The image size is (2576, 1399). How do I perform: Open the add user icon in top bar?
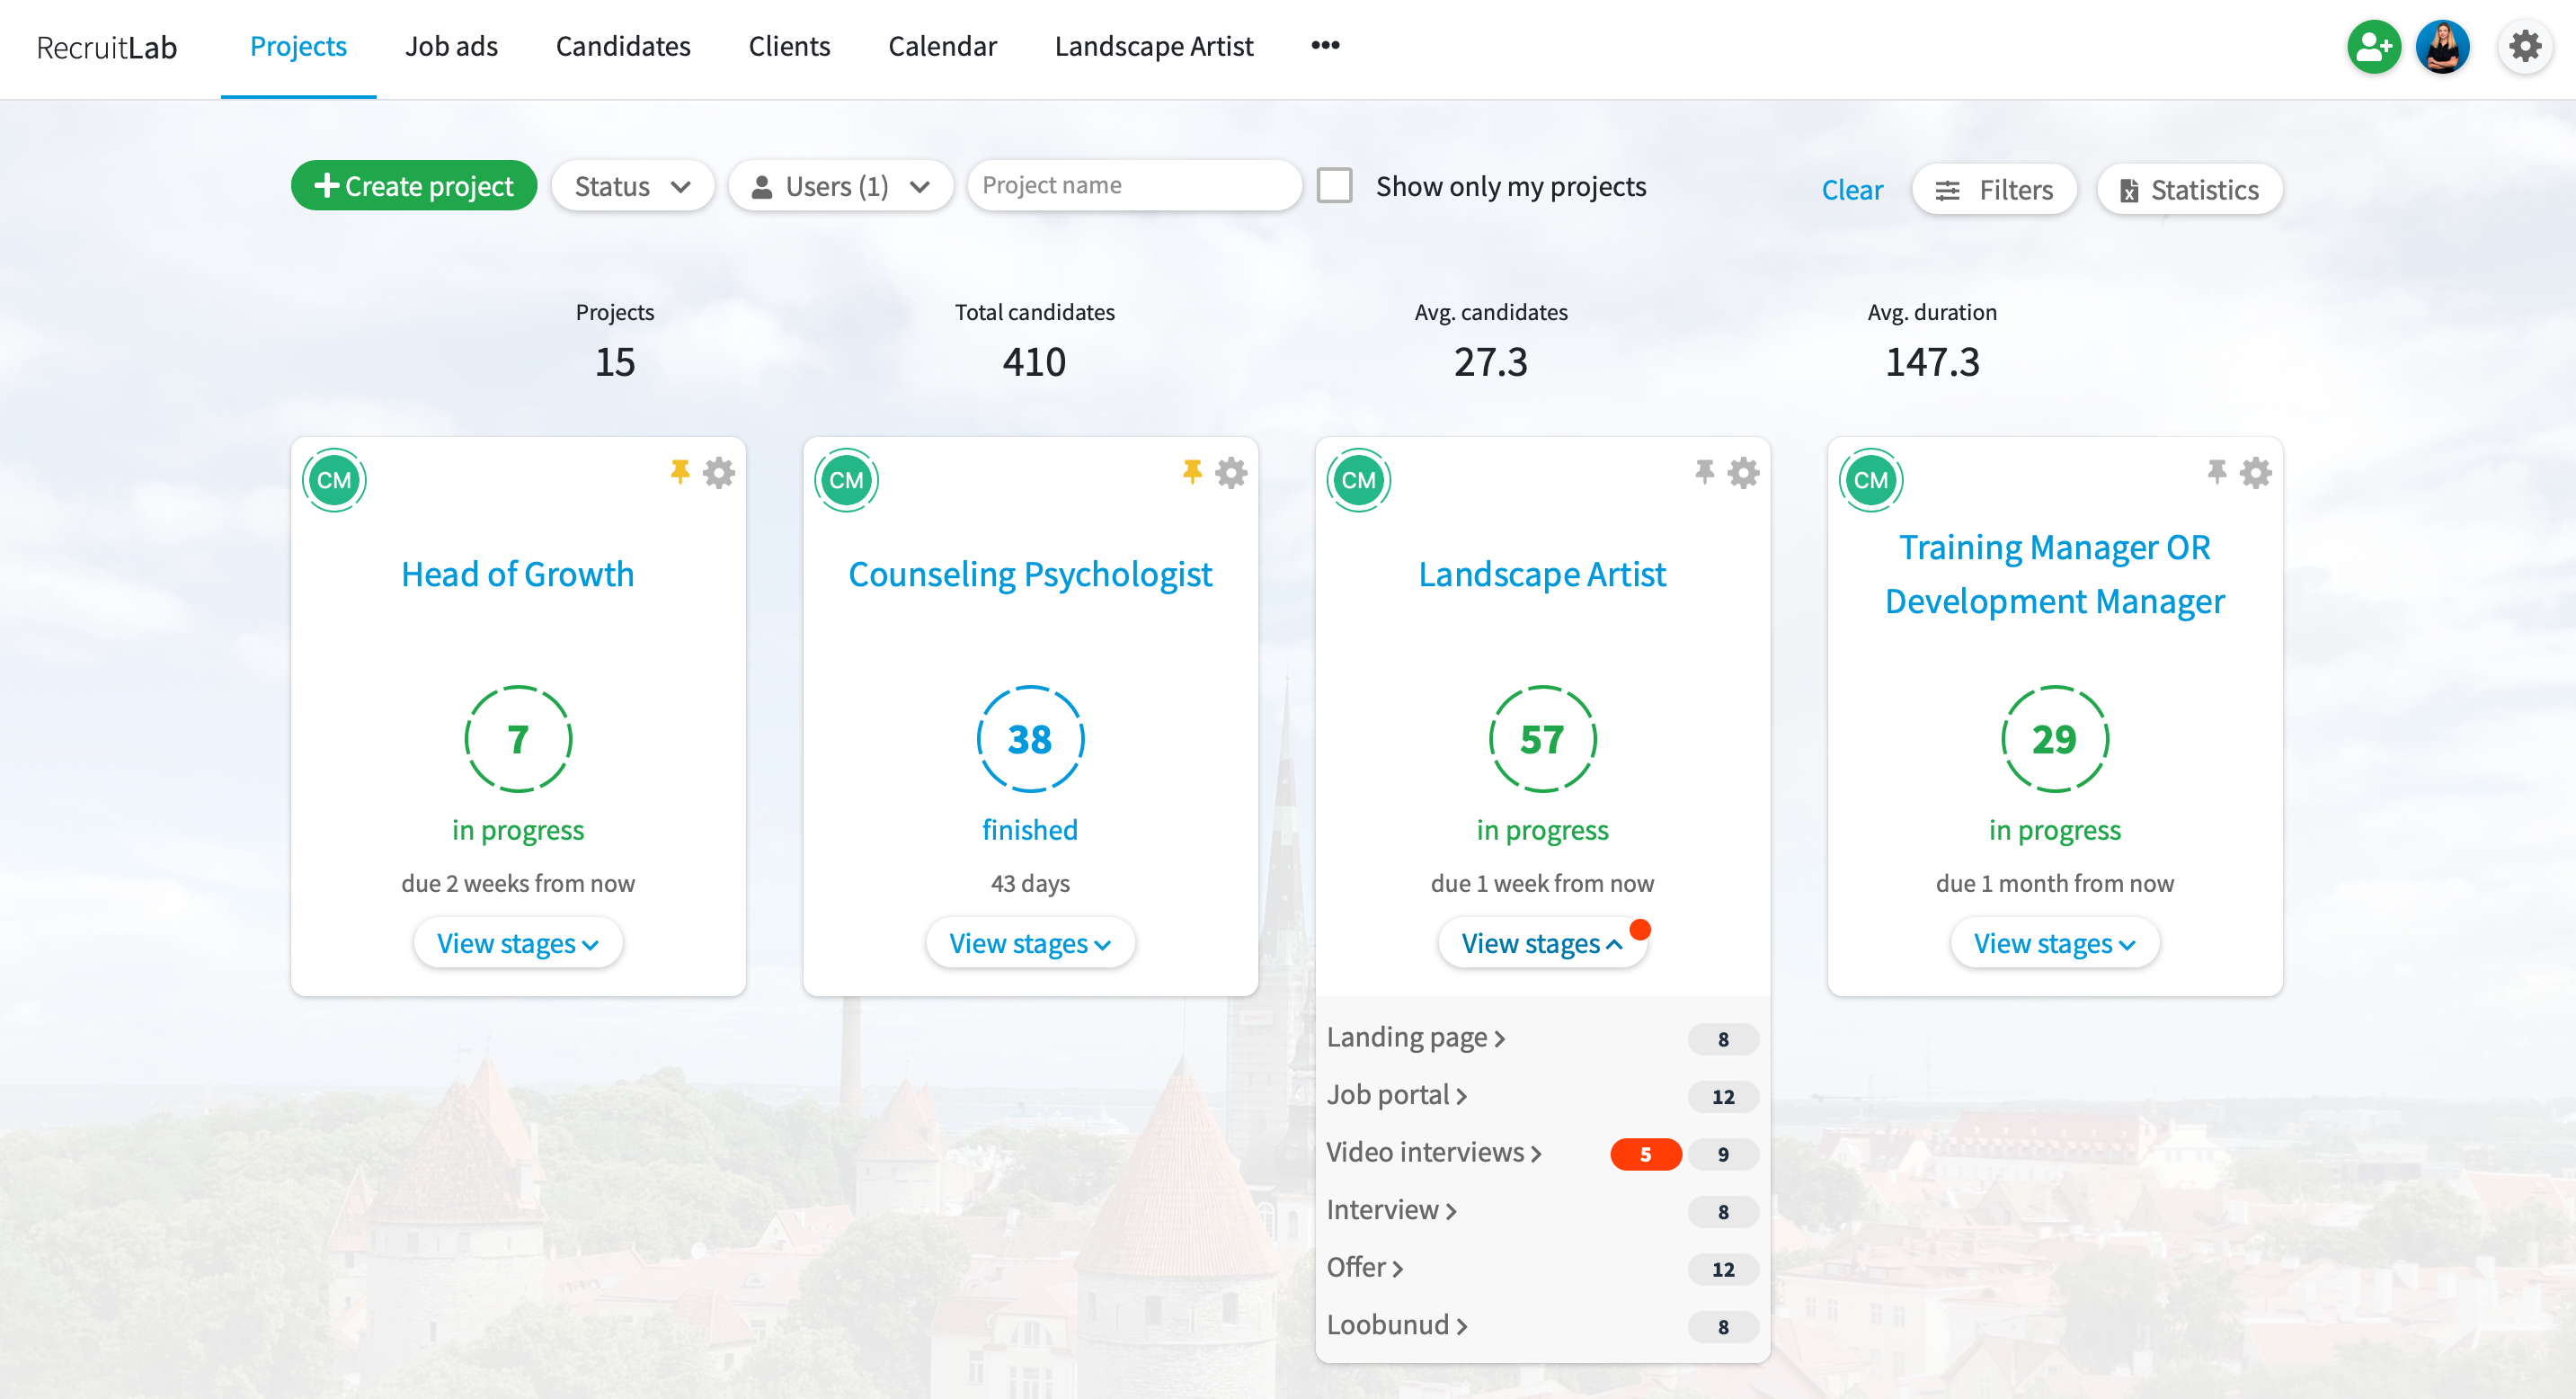(2374, 46)
